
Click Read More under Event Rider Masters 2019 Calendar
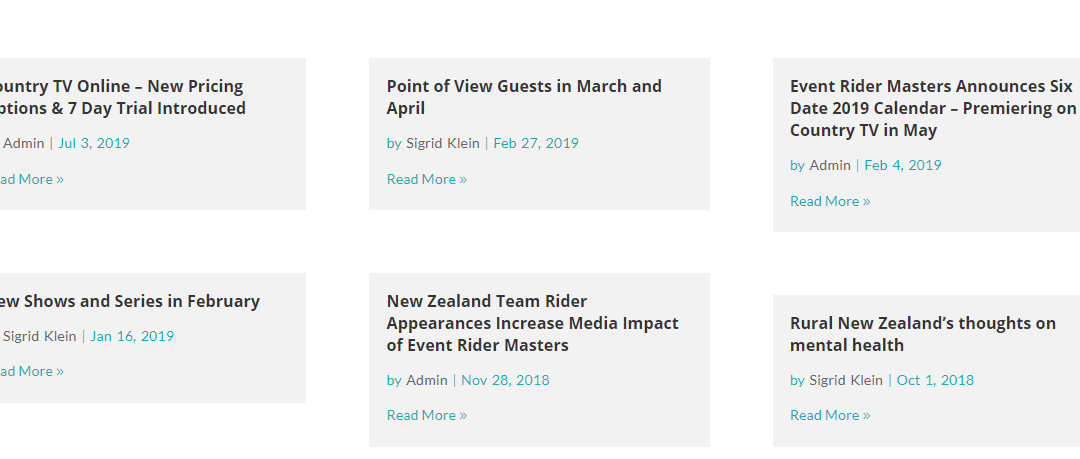pos(830,201)
